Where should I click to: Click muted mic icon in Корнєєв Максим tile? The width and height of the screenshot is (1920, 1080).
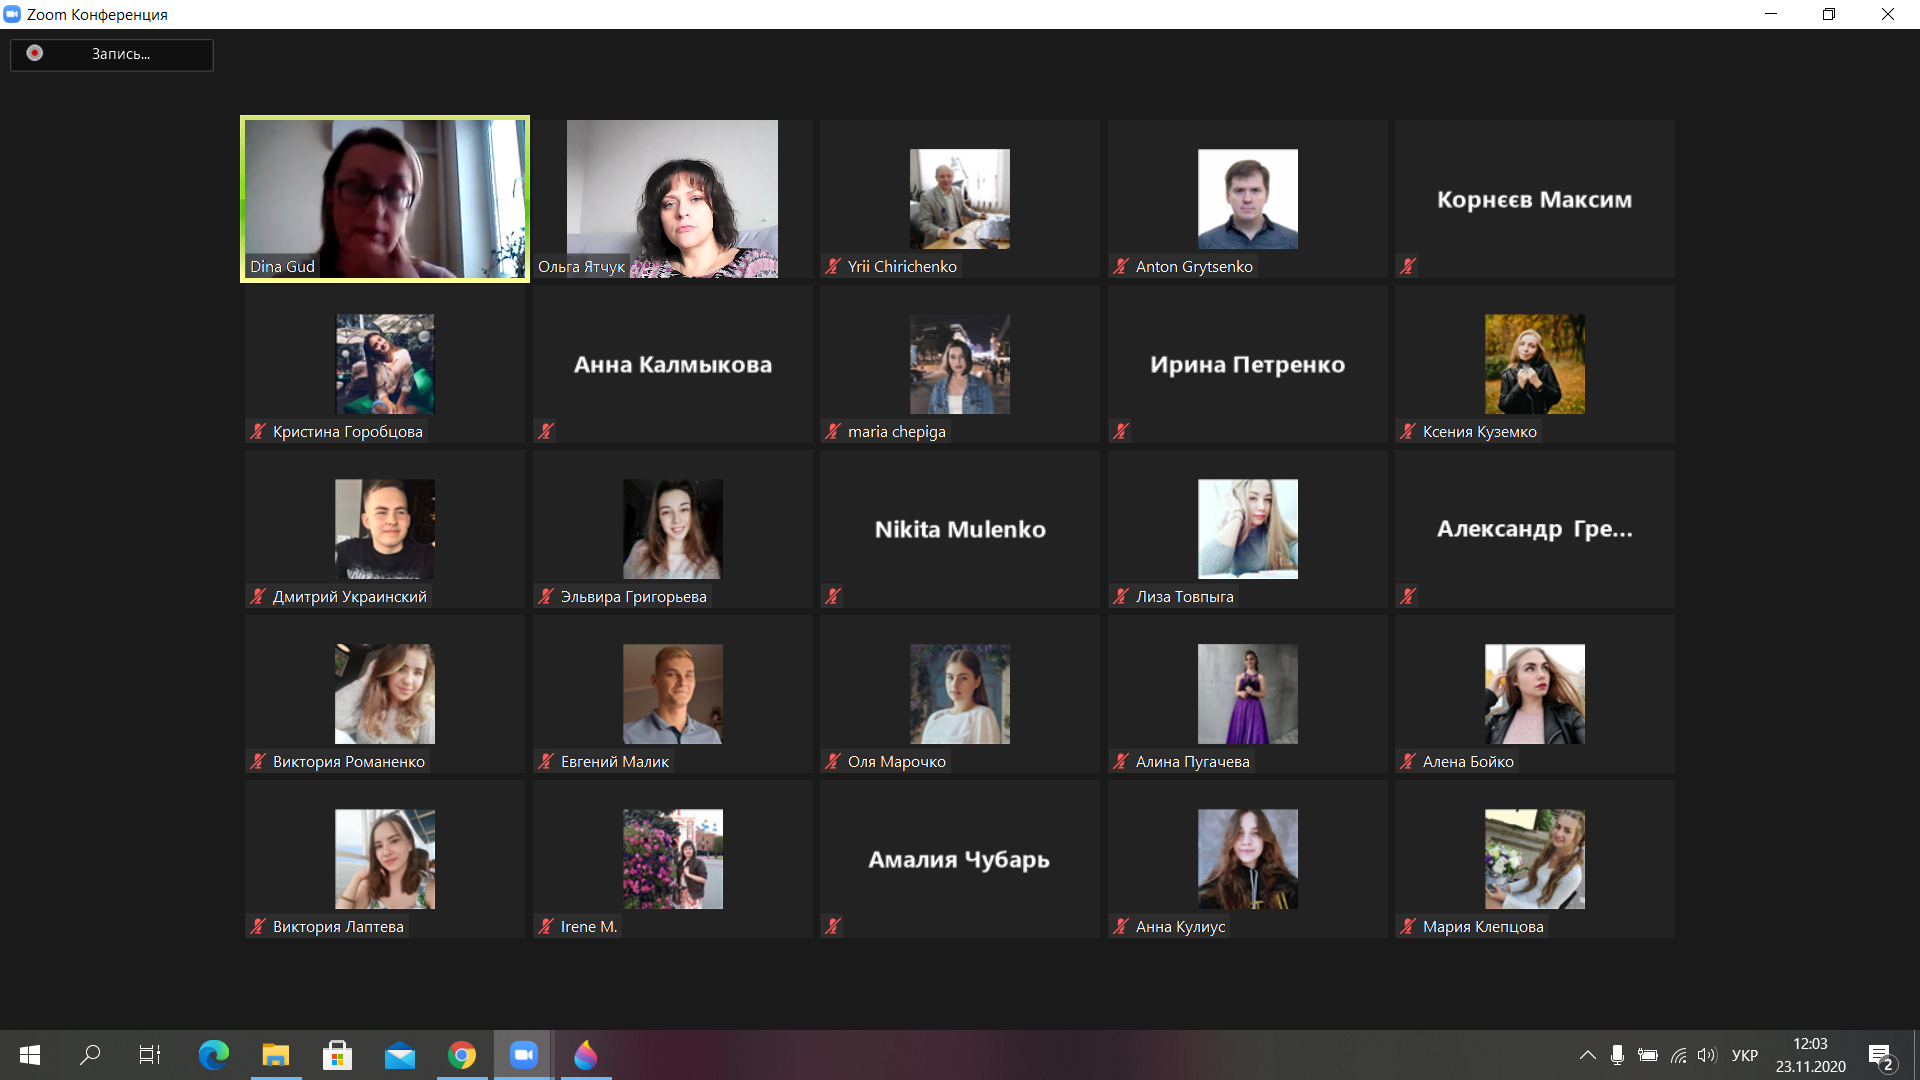coord(1408,266)
